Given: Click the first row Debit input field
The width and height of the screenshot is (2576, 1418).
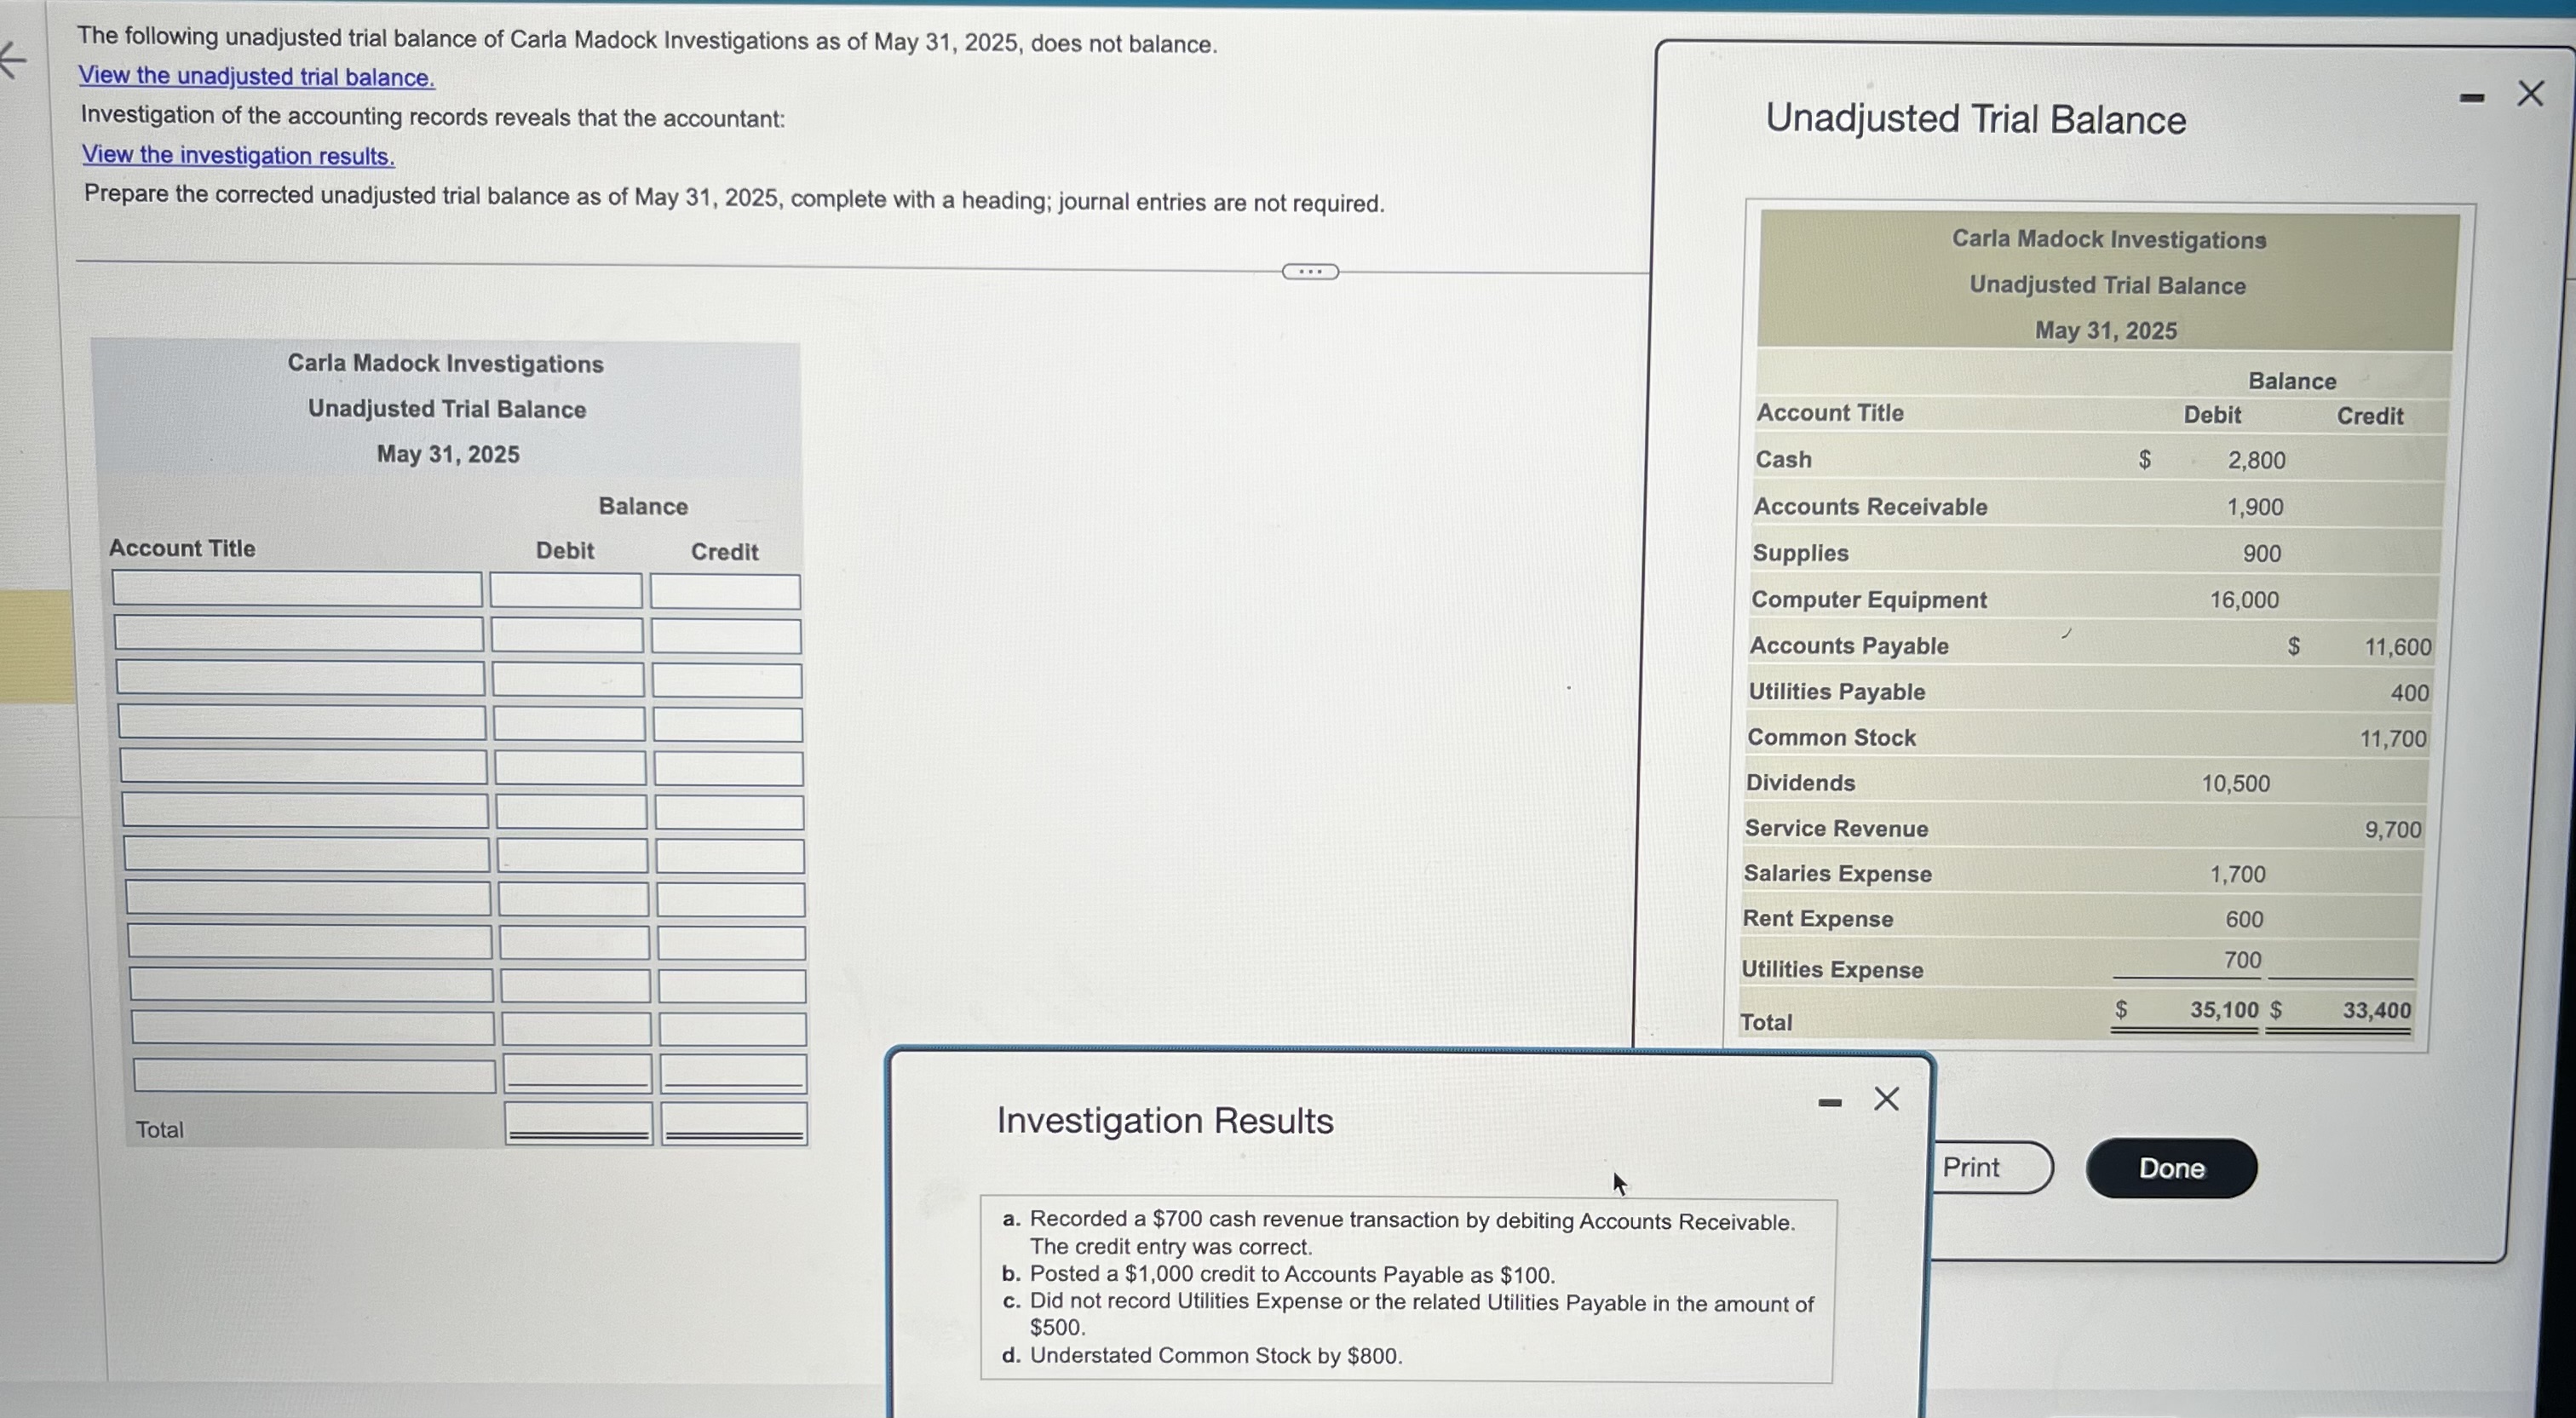Looking at the screenshot, I should coord(566,591).
